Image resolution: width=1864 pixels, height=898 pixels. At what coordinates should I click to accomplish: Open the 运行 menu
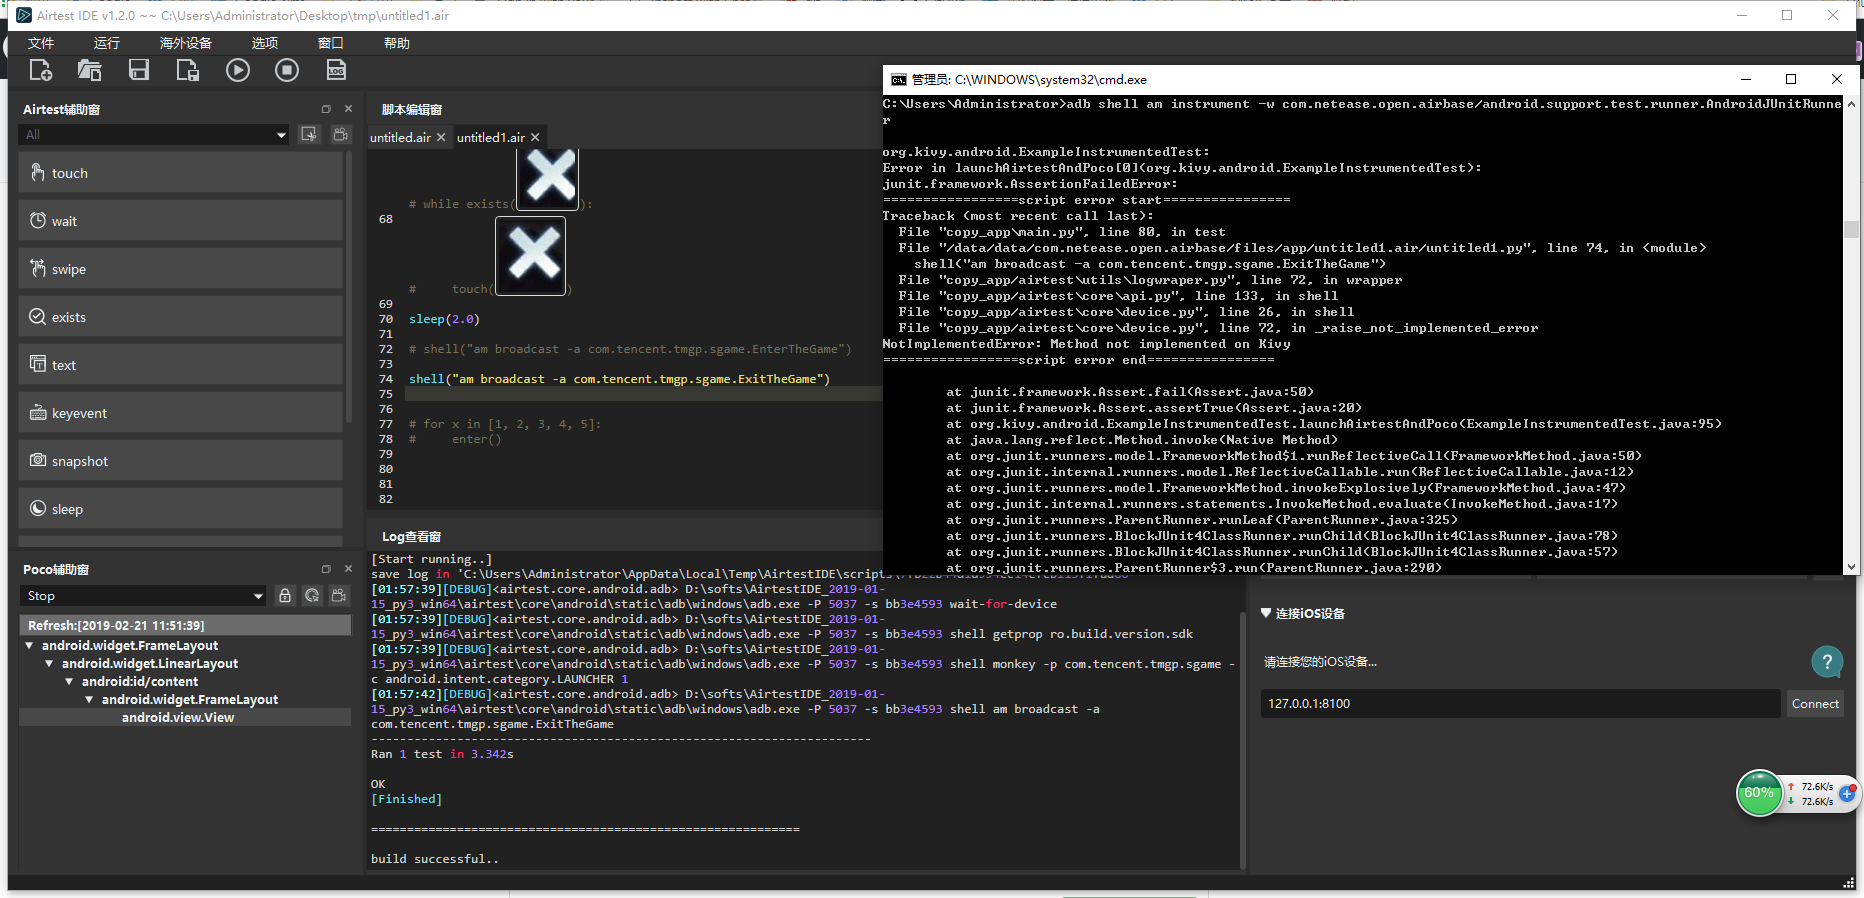click(x=107, y=43)
